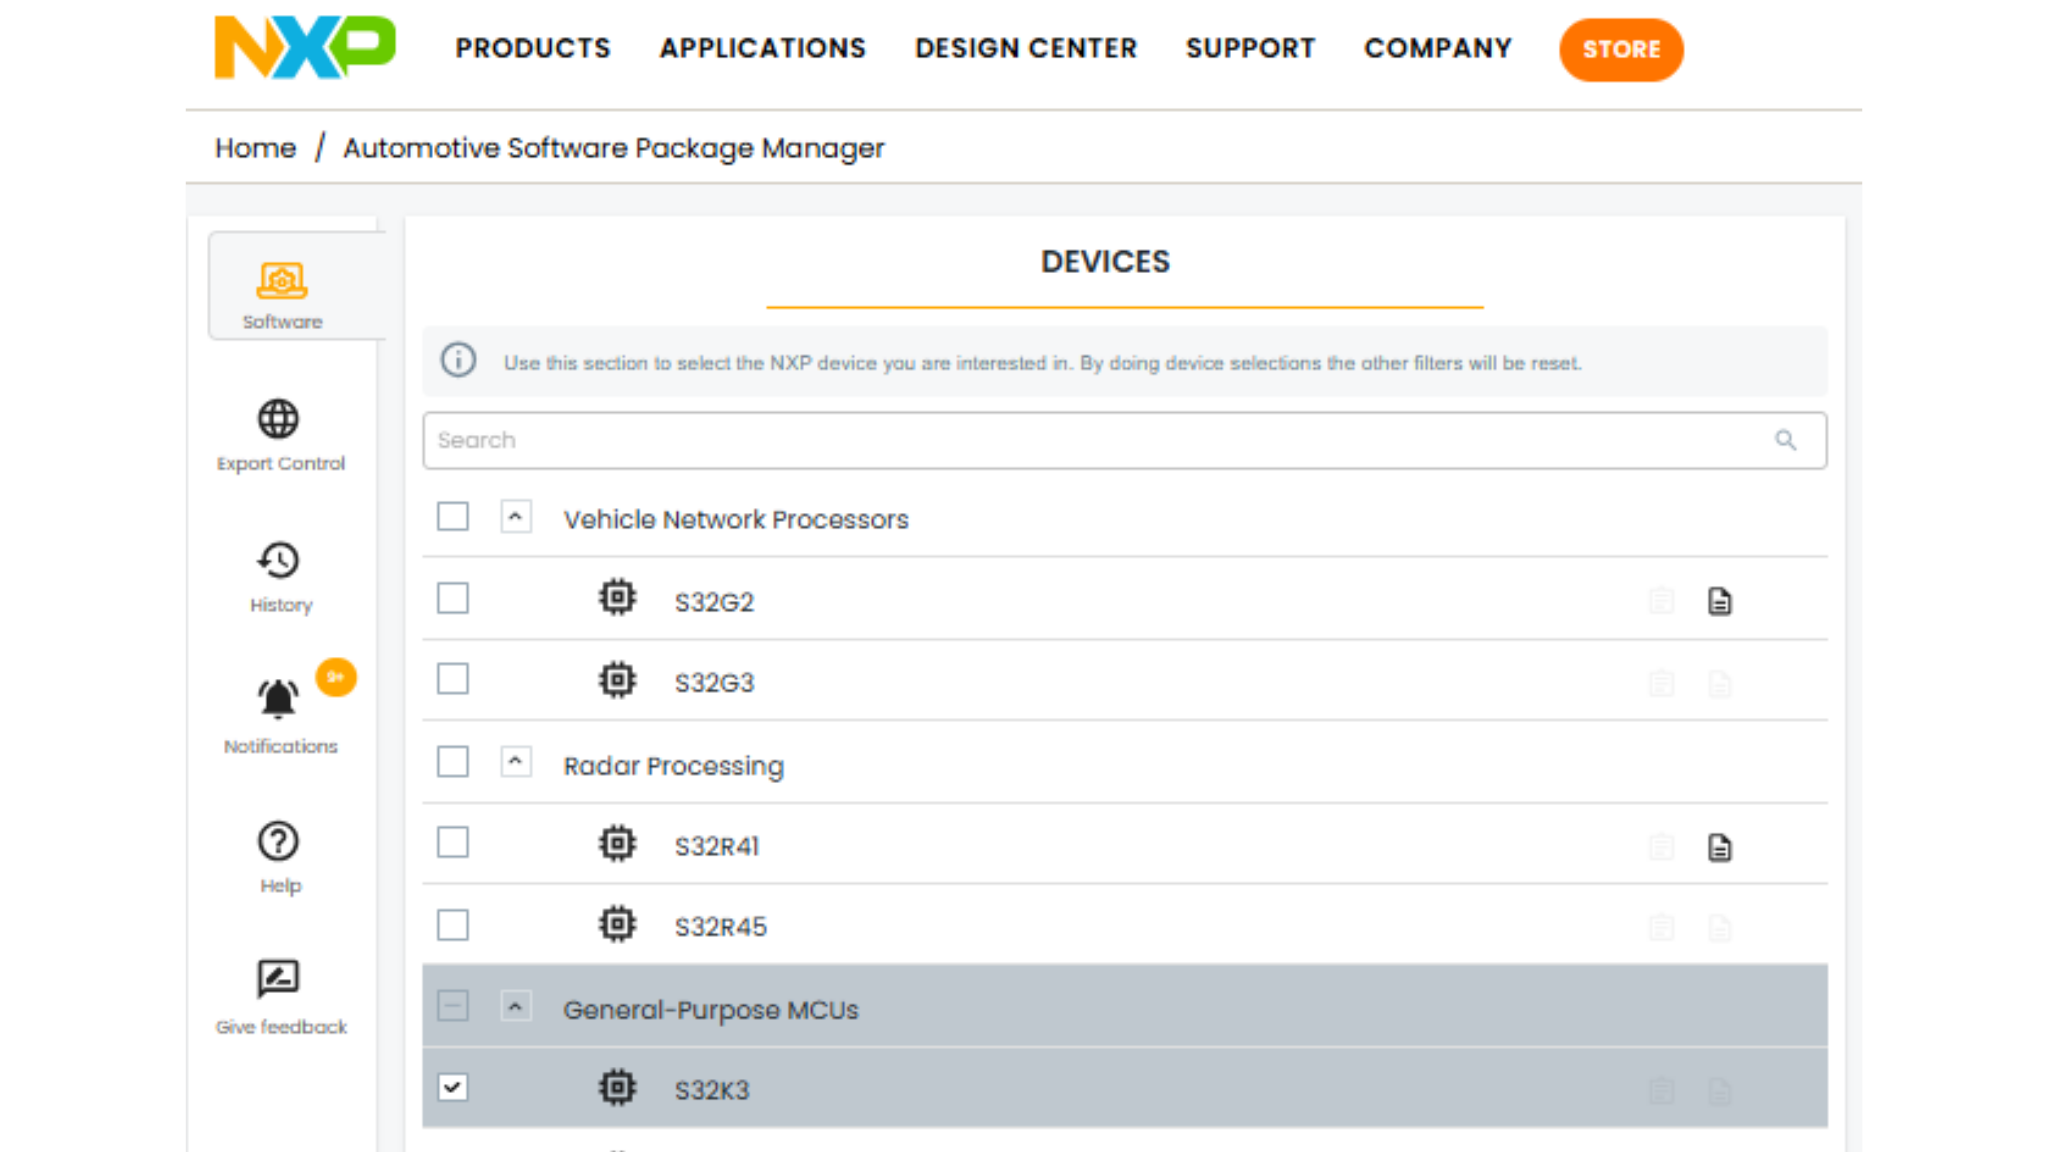Open the Products menu

pyautogui.click(x=533, y=48)
